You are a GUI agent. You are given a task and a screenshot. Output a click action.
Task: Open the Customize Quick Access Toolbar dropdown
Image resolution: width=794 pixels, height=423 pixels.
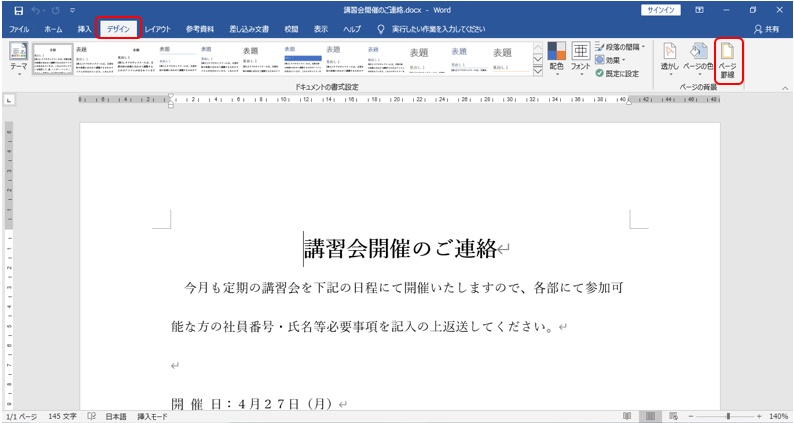click(72, 10)
